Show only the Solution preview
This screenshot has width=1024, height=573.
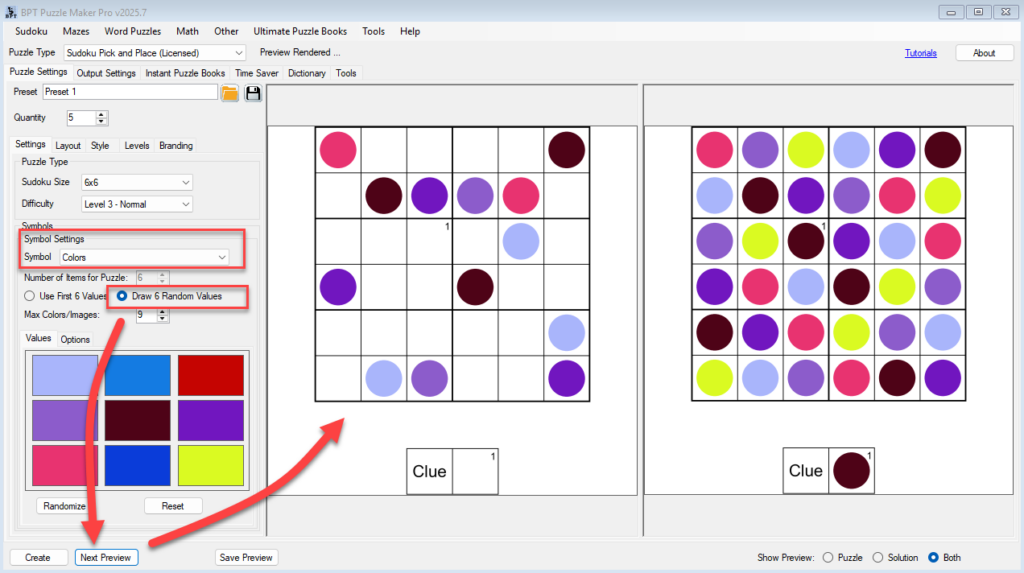click(879, 557)
